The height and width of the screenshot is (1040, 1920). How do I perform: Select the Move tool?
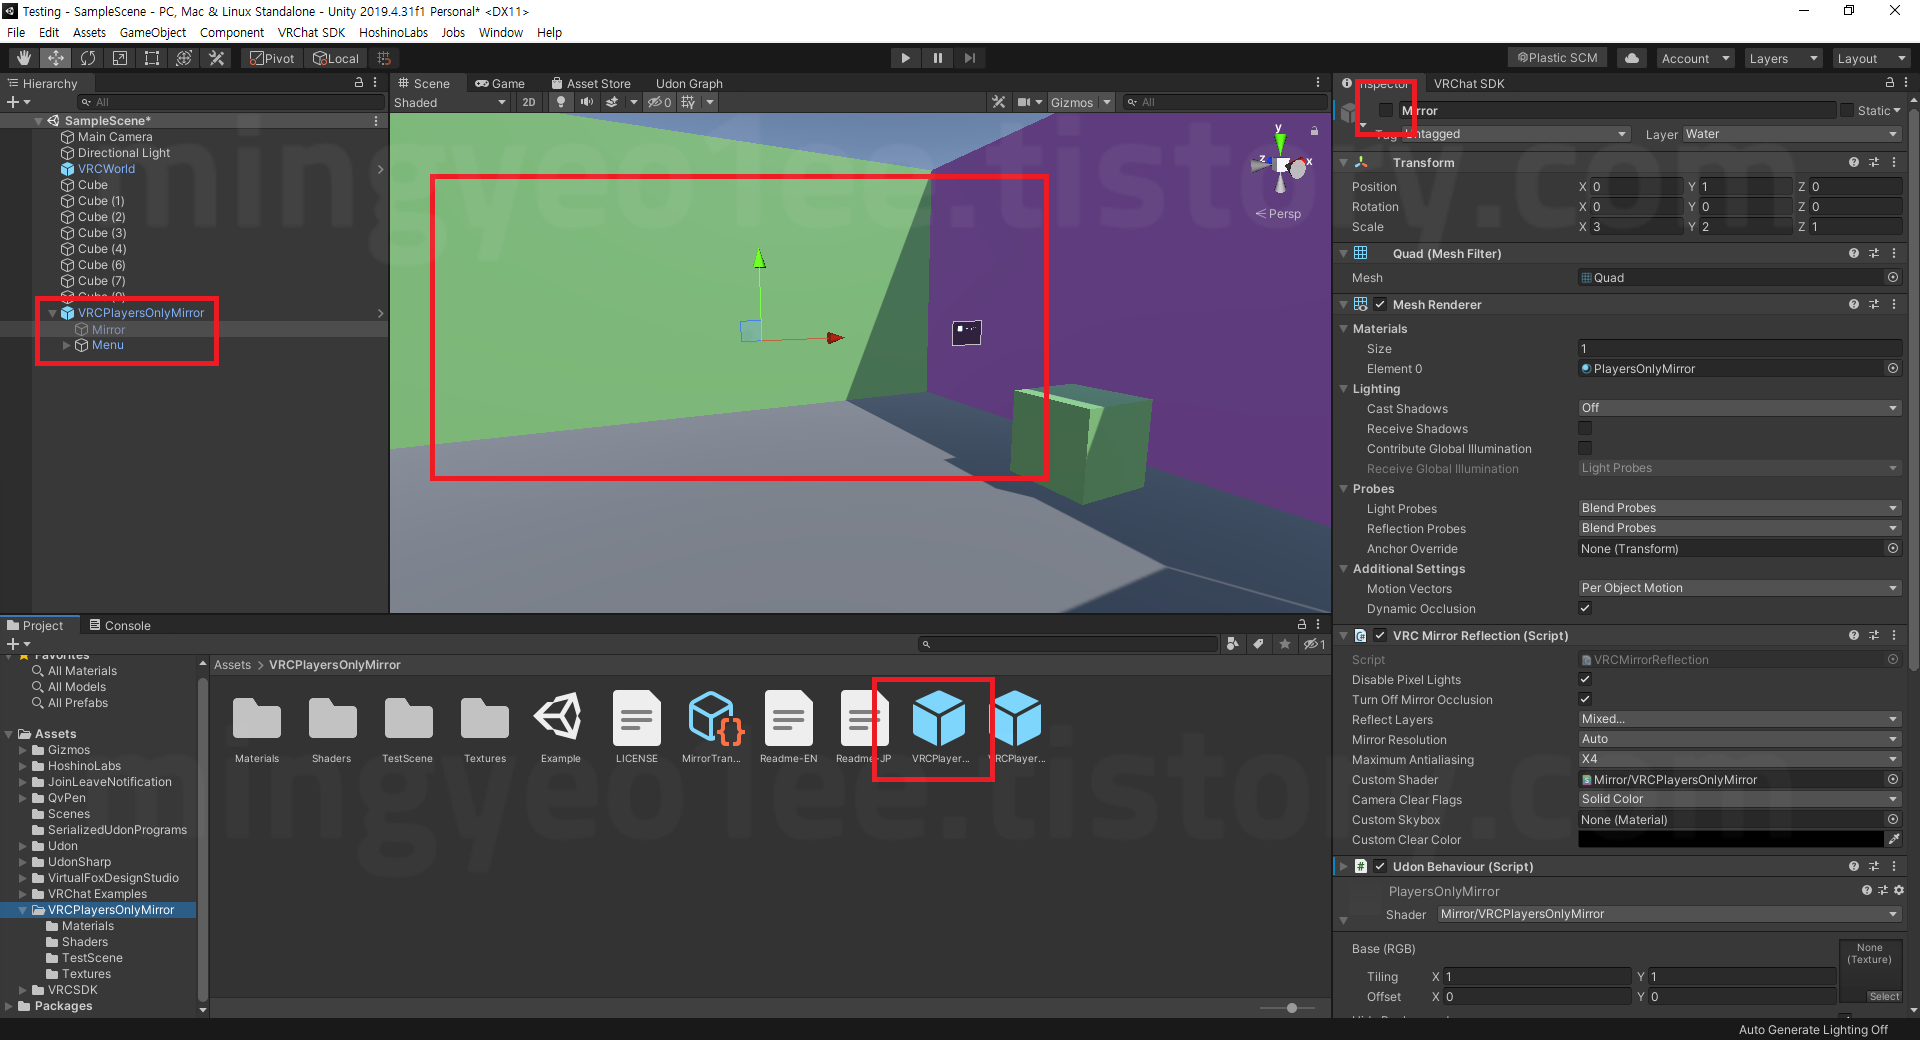[56, 58]
